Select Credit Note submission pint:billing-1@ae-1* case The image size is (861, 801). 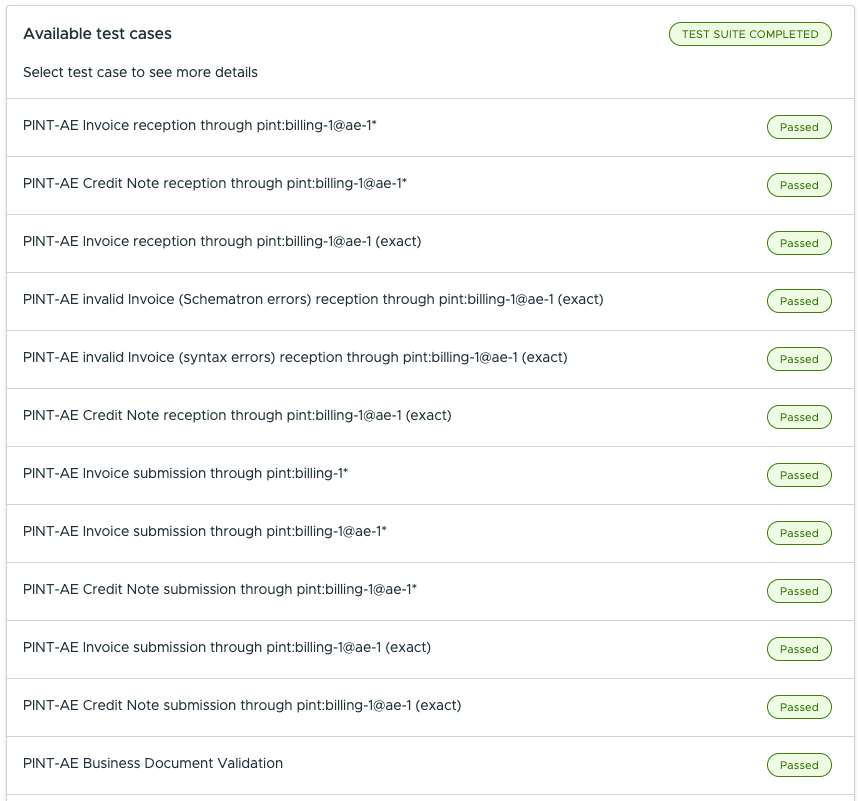pyautogui.click(x=430, y=591)
